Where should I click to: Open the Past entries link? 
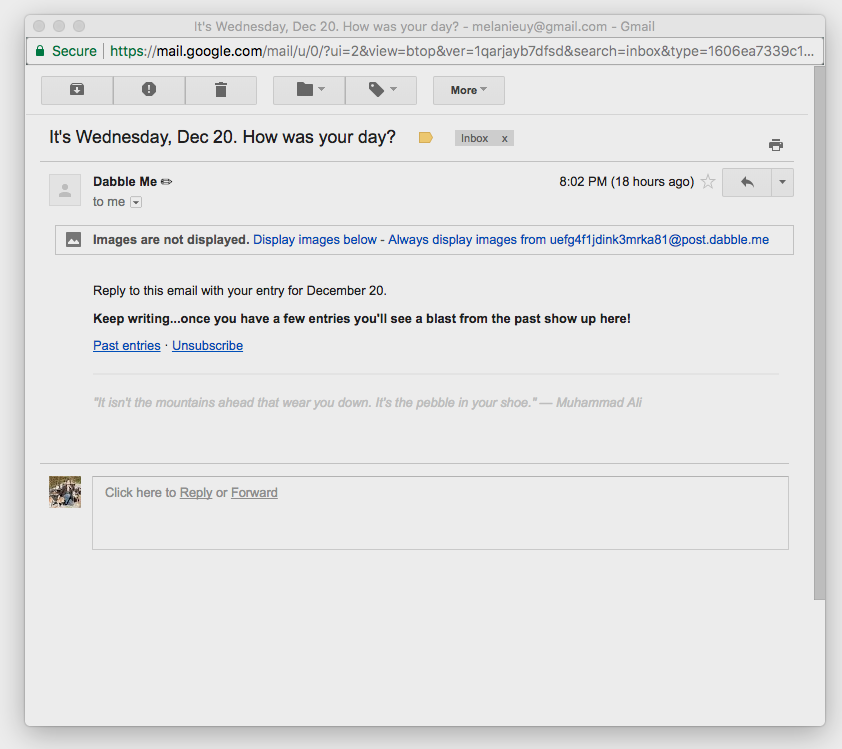(126, 346)
